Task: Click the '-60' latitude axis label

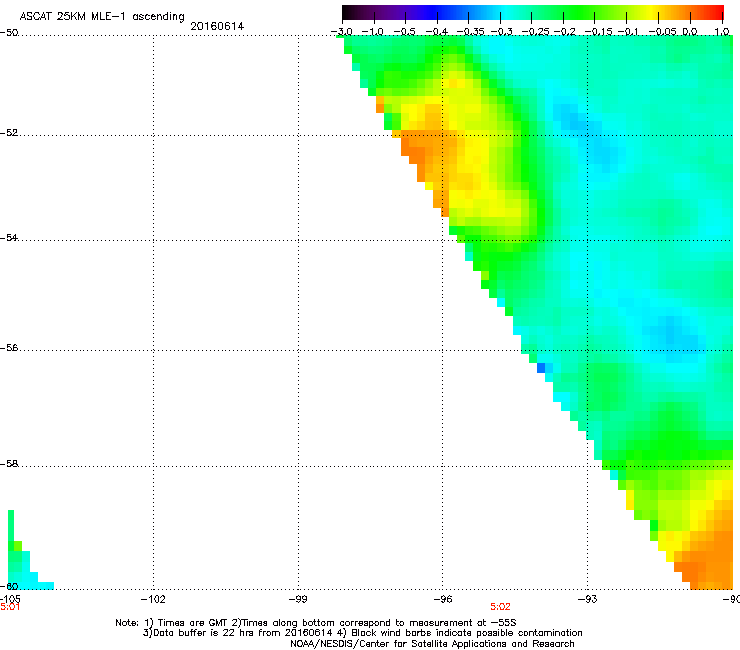Action: [x=9, y=586]
